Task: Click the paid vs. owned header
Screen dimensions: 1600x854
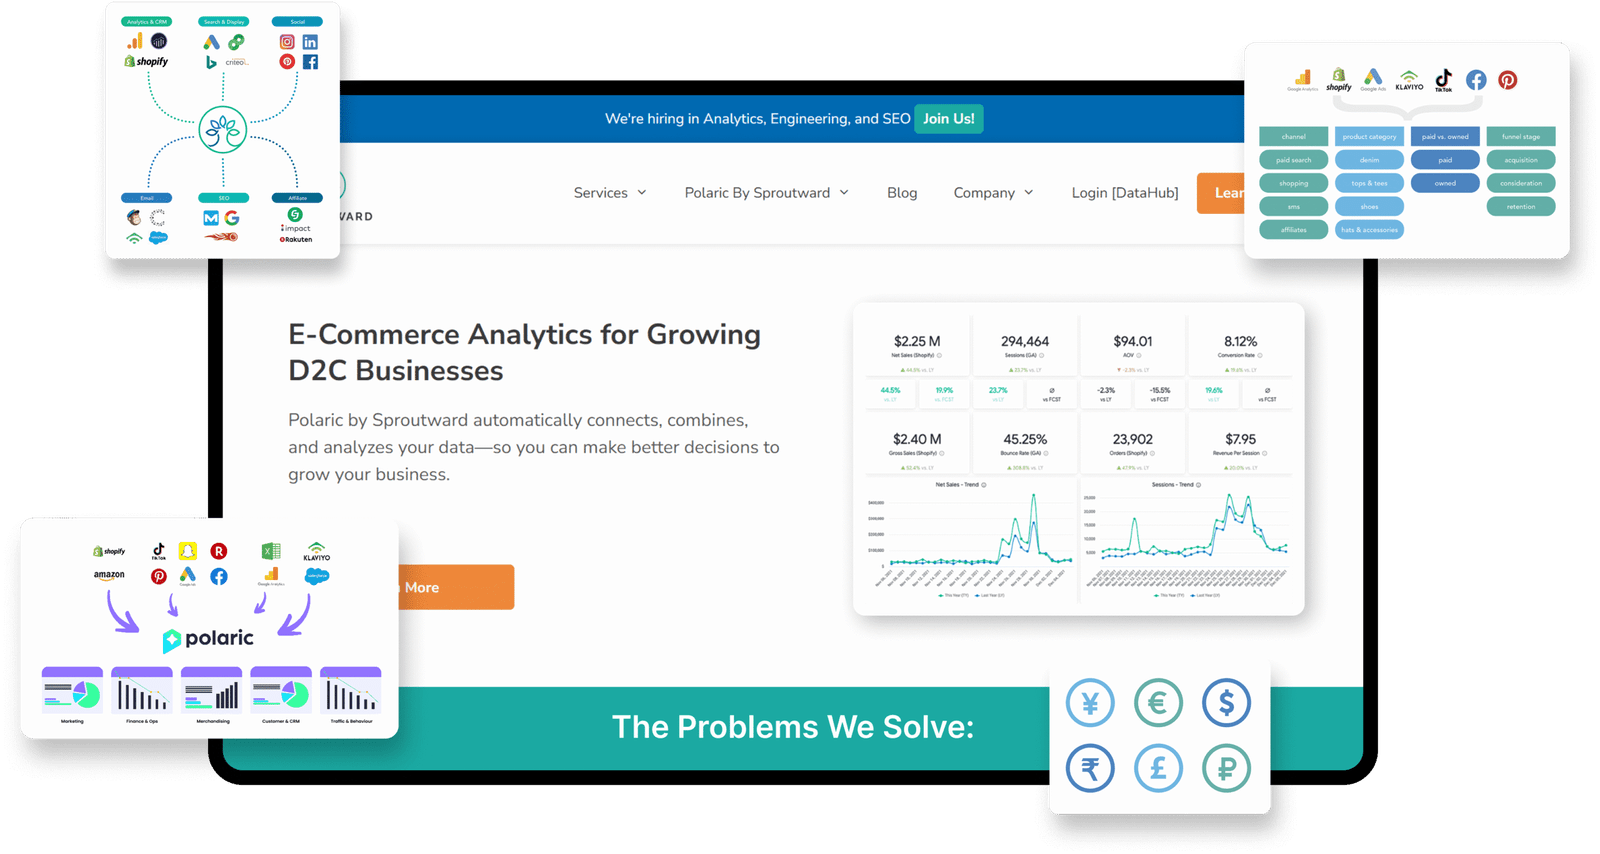Action: click(1445, 136)
